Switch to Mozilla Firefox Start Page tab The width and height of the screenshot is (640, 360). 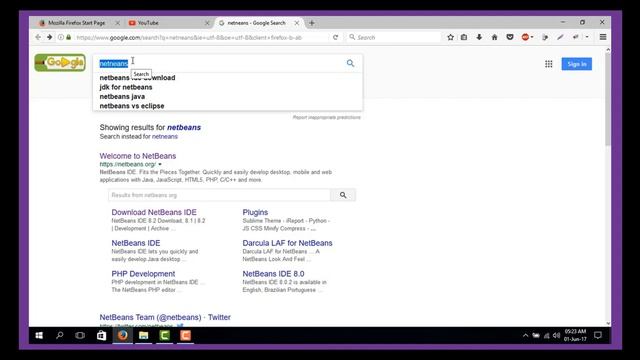click(x=77, y=23)
